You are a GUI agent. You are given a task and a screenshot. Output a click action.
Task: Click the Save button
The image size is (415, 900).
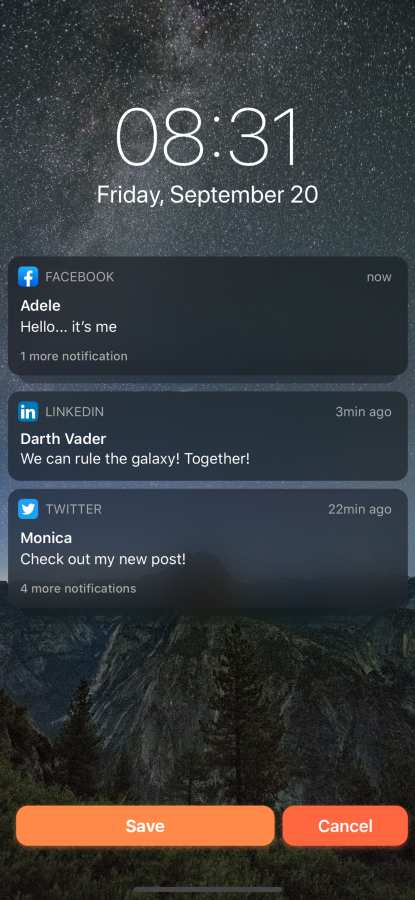coord(145,826)
